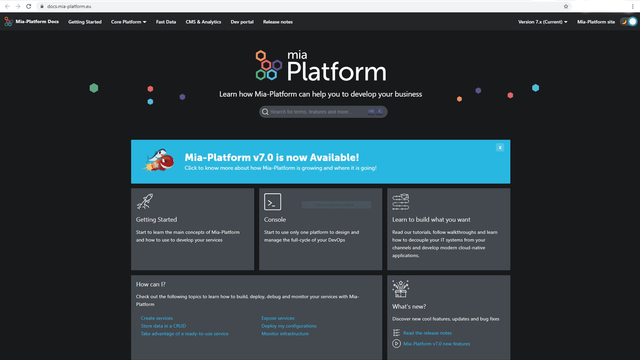
Task: Click the gift box icon in What's new card
Action: tap(400, 289)
